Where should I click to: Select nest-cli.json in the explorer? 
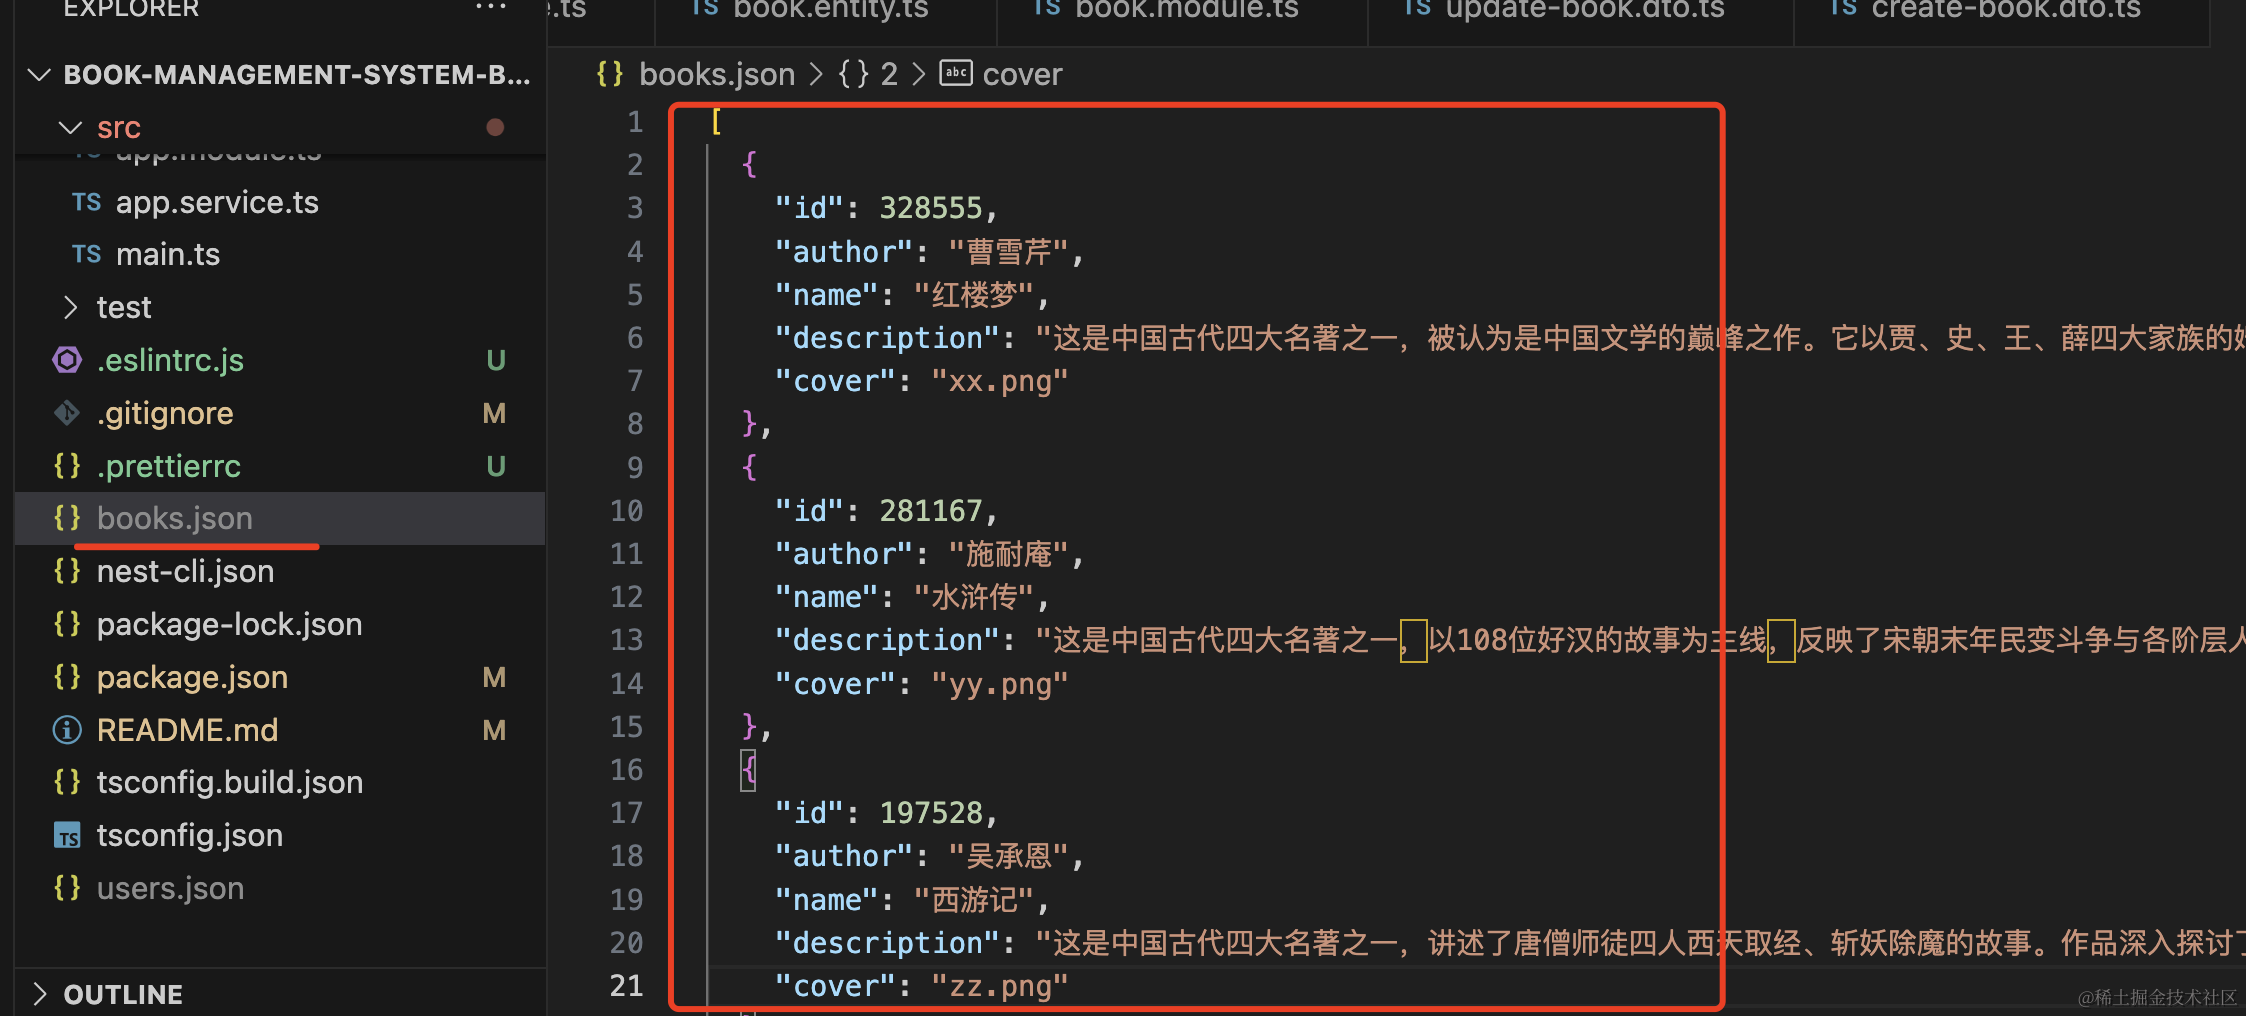(185, 571)
